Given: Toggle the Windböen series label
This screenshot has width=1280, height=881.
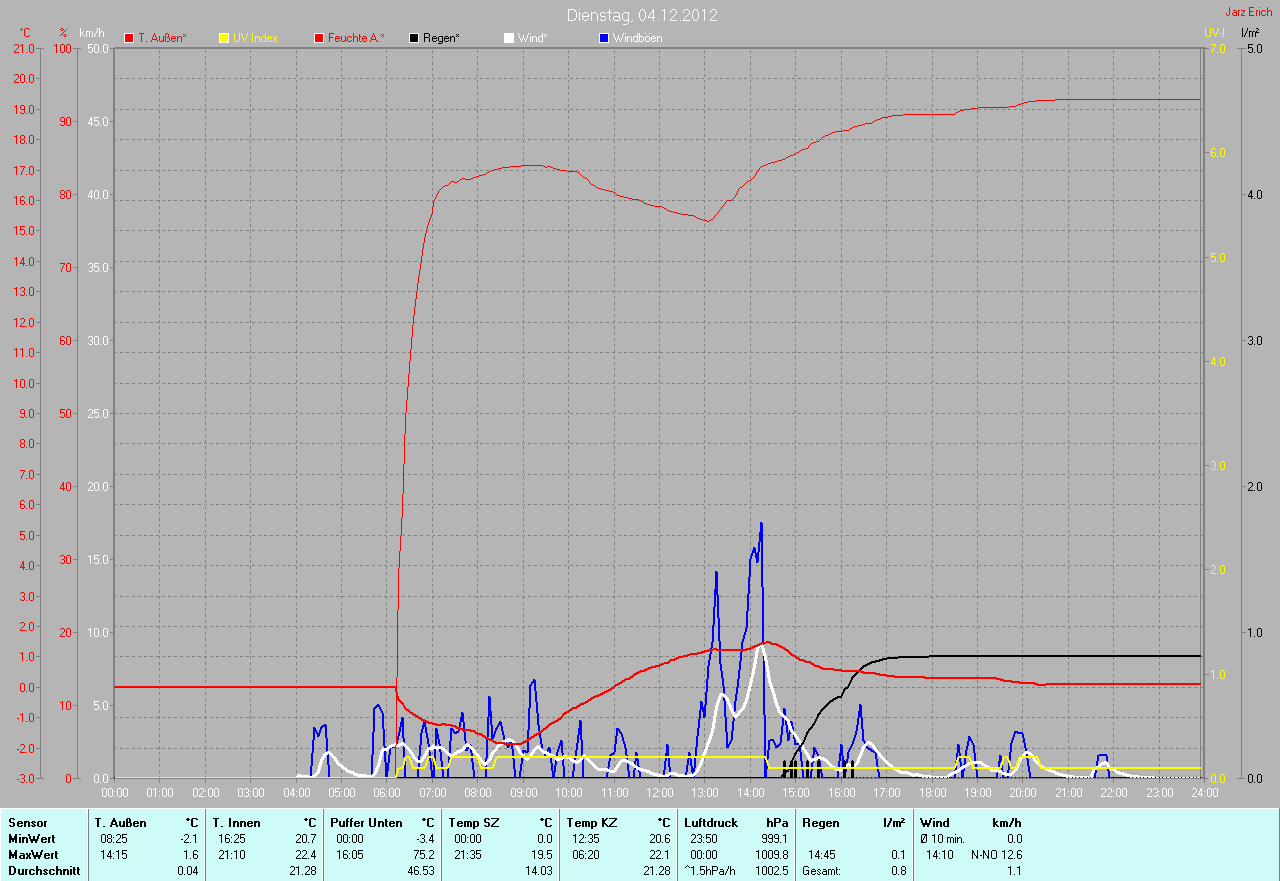Looking at the screenshot, I should click(x=637, y=38).
